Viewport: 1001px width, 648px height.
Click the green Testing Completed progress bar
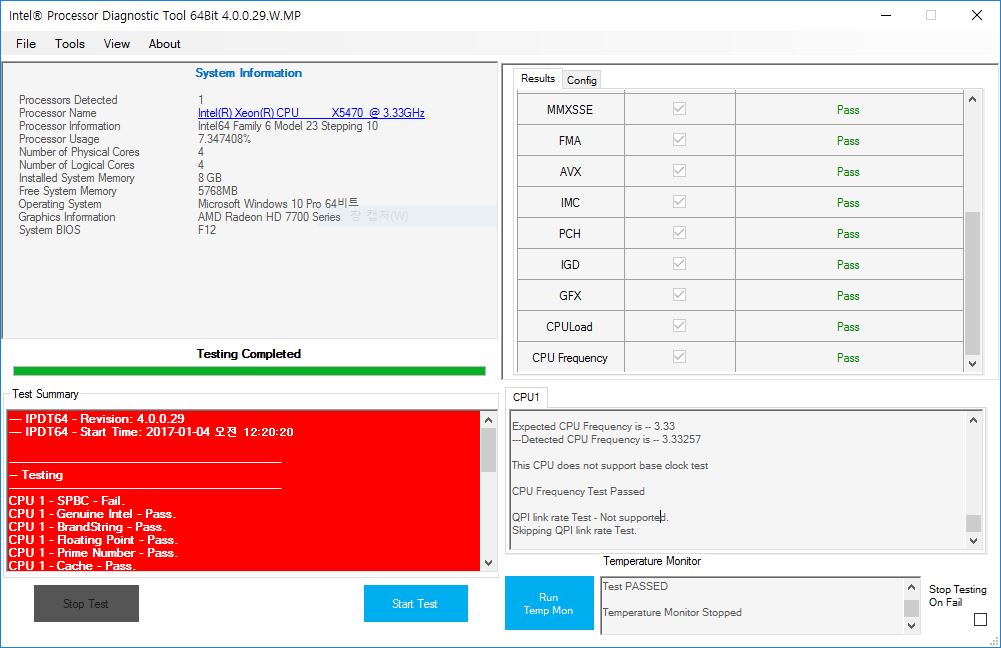[x=249, y=371]
